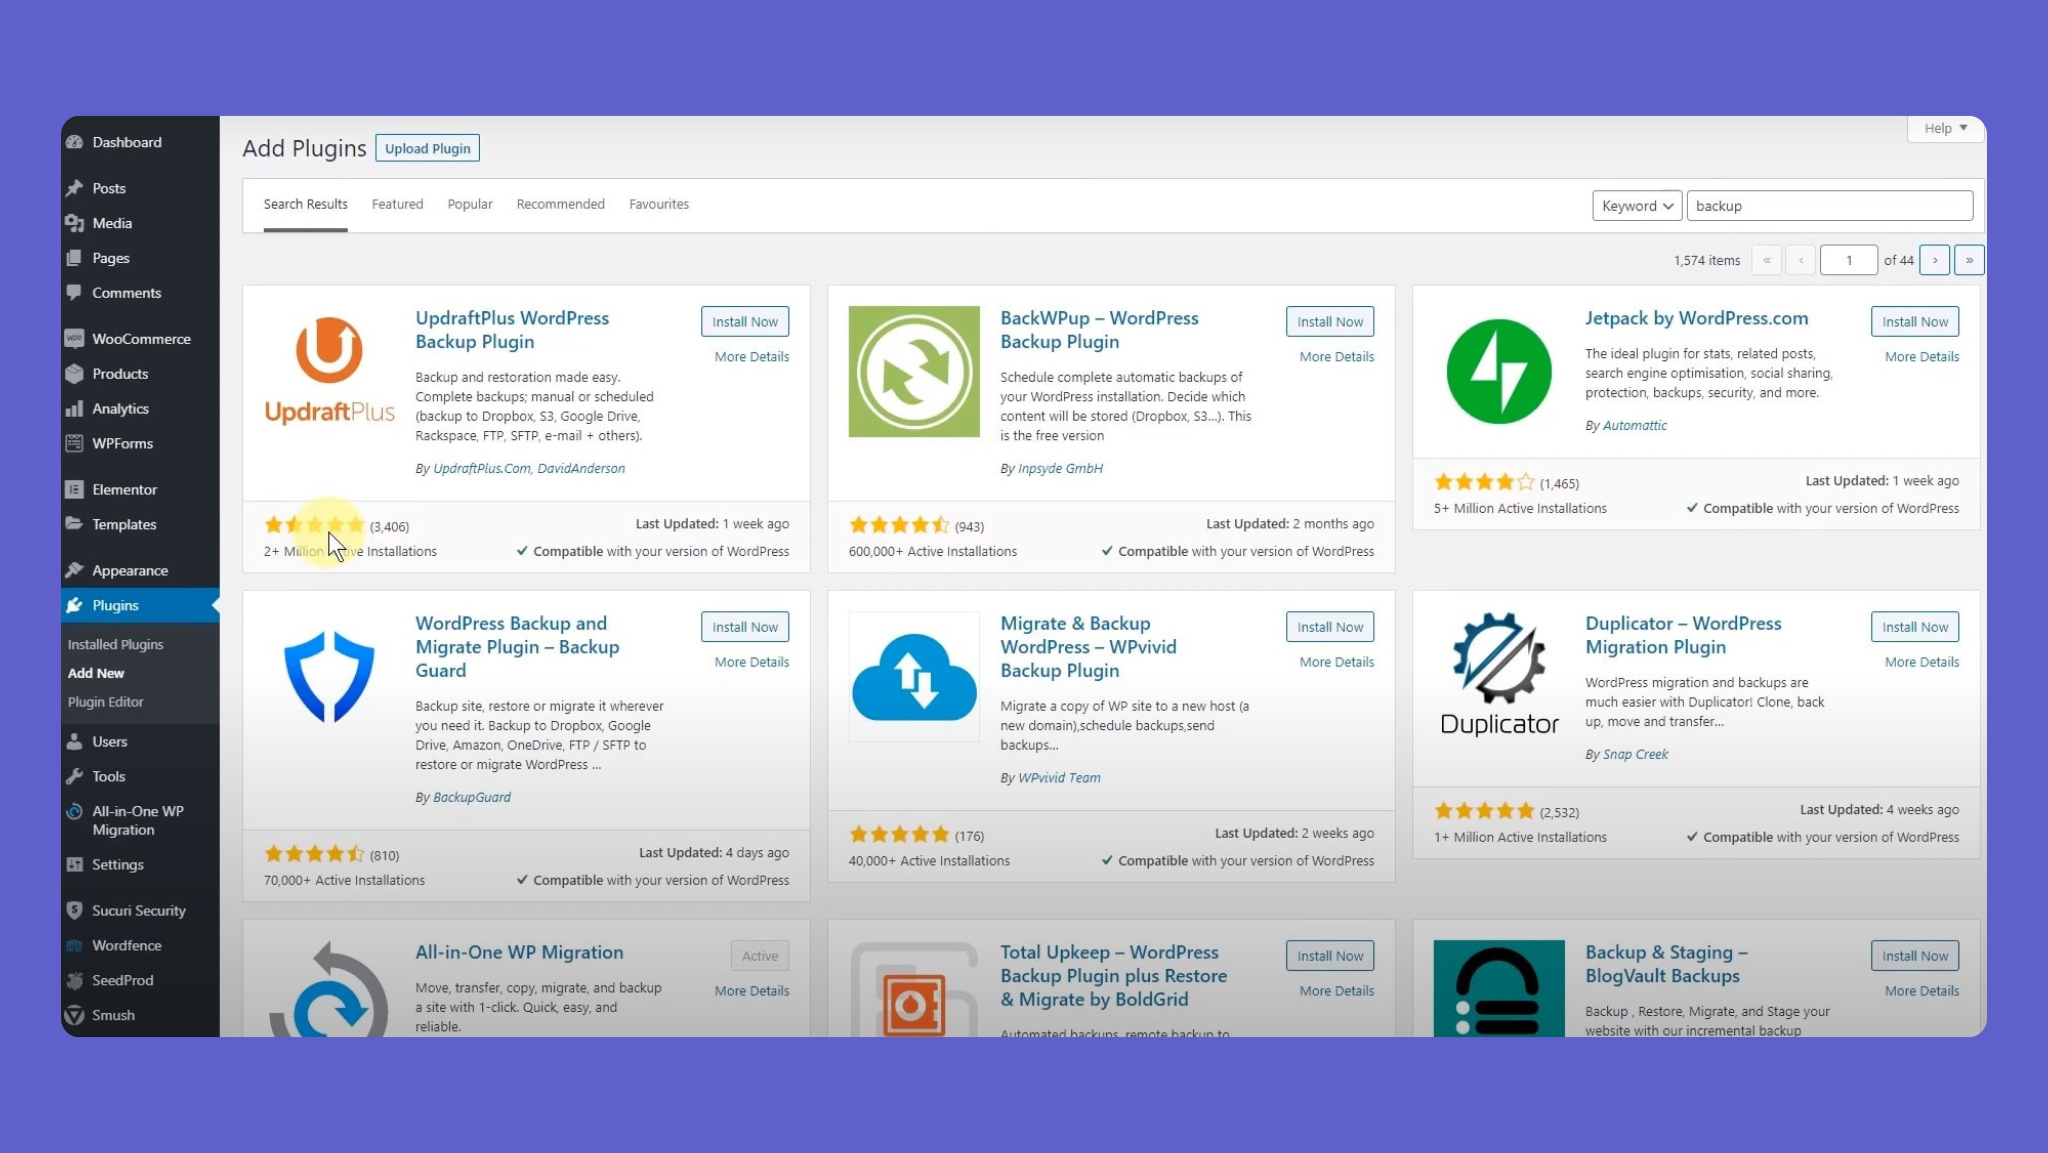Install BlogVault Backups plugin now

pyautogui.click(x=1915, y=956)
